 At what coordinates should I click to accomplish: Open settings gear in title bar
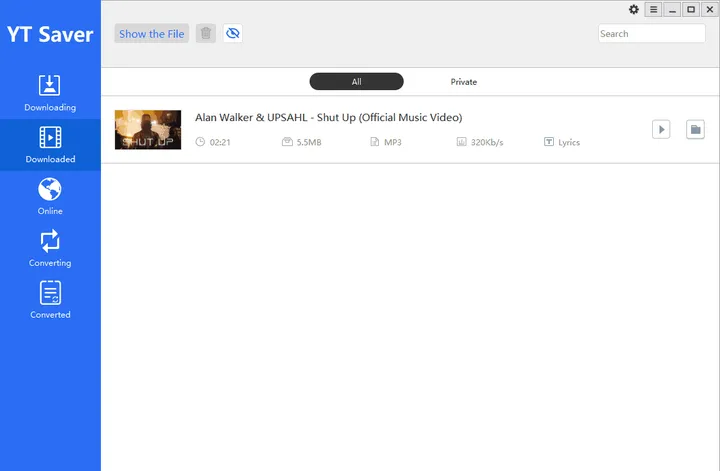click(x=633, y=10)
